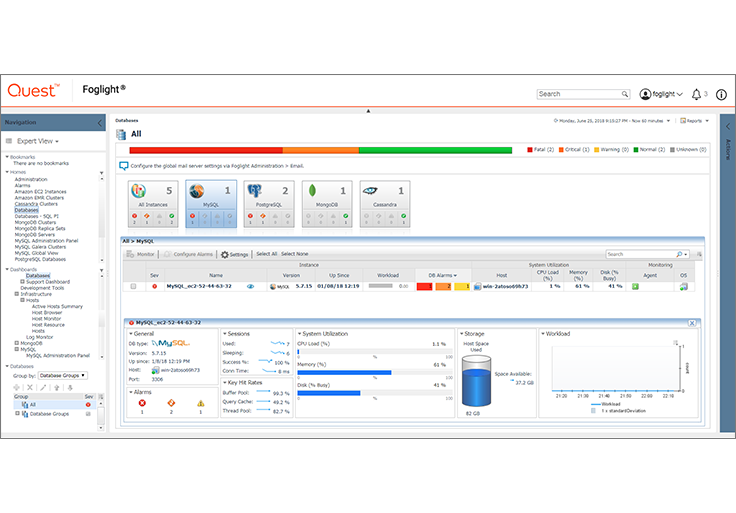736x513 pixels.
Task: Click the storage cylinder graphic
Action: (476, 381)
